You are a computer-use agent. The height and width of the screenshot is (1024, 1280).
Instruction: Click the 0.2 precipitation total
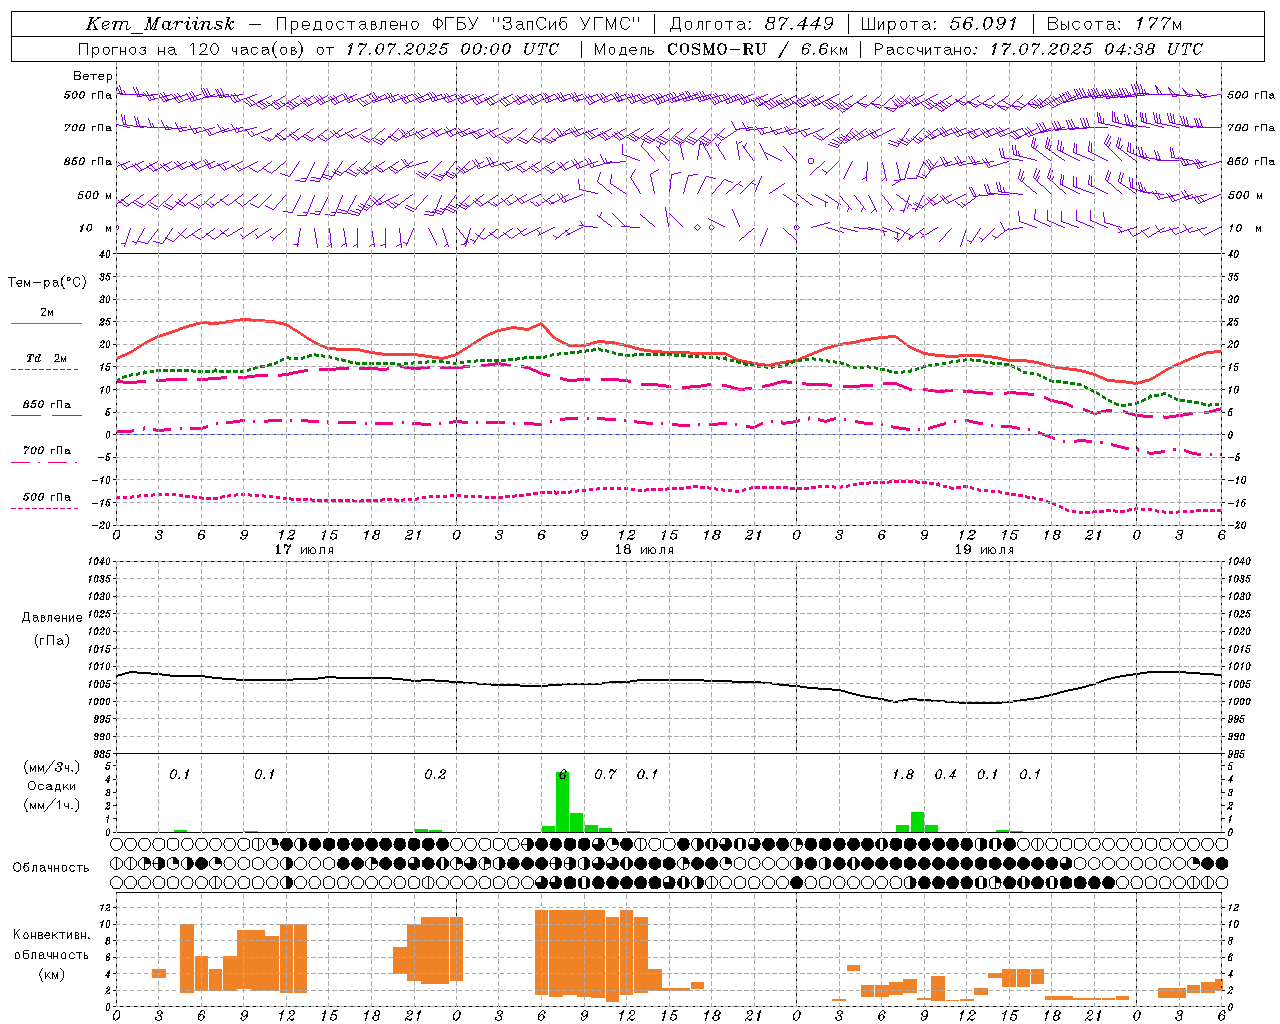click(435, 774)
